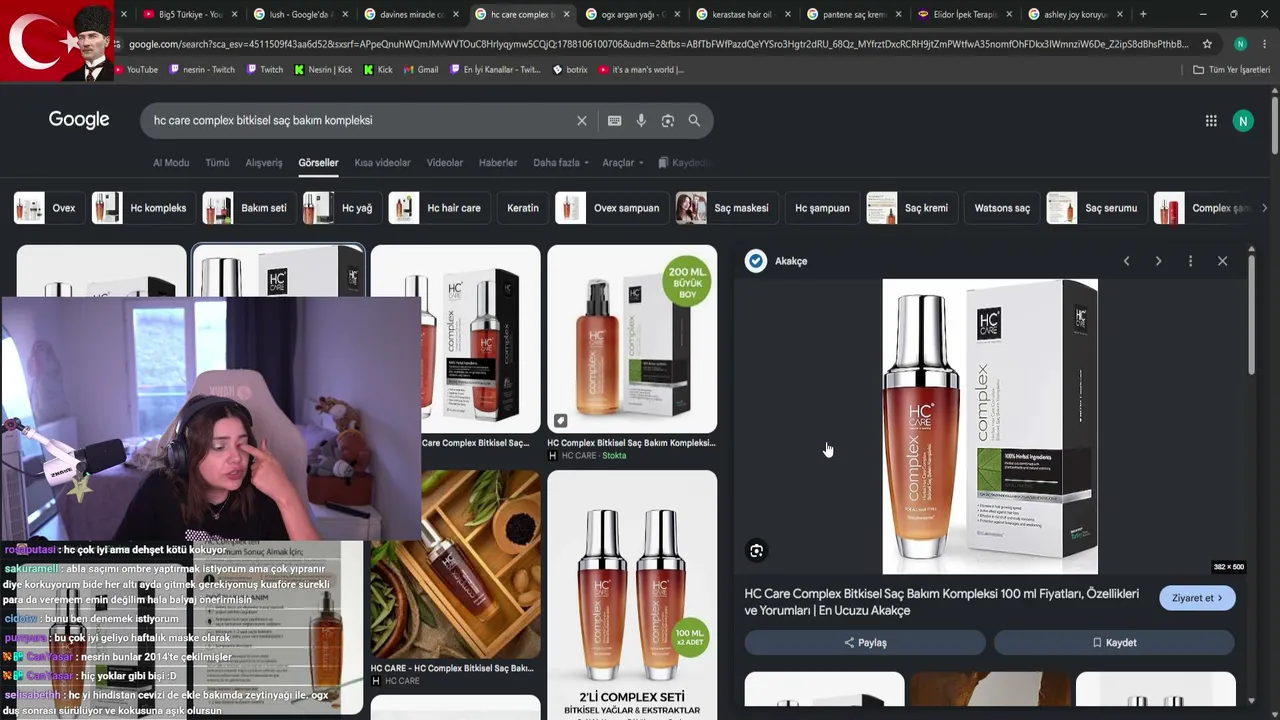Open the it's a man's world bookmark
This screenshot has width=1280, height=720.
click(641, 70)
